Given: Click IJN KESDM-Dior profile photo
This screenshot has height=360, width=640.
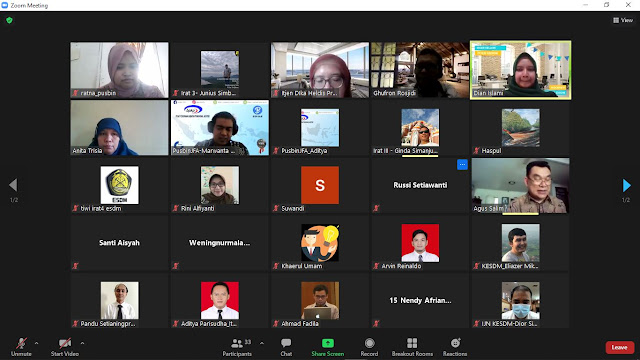Looking at the screenshot, I should [520, 300].
